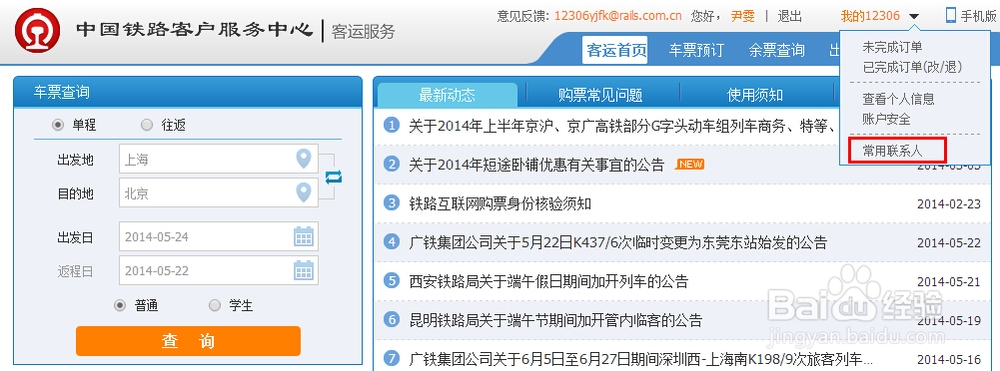Click number 5 bullet of news list
Image resolution: width=1000 pixels, height=371 pixels.
pos(392,280)
